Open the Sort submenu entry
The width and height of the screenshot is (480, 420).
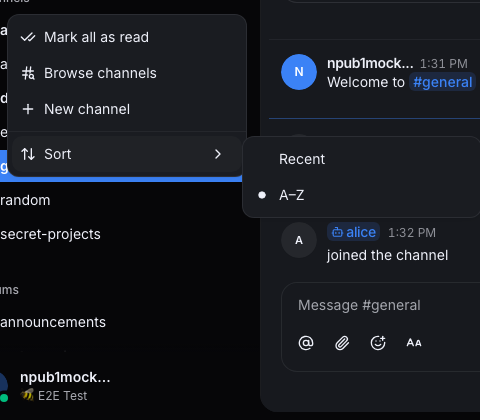click(127, 154)
